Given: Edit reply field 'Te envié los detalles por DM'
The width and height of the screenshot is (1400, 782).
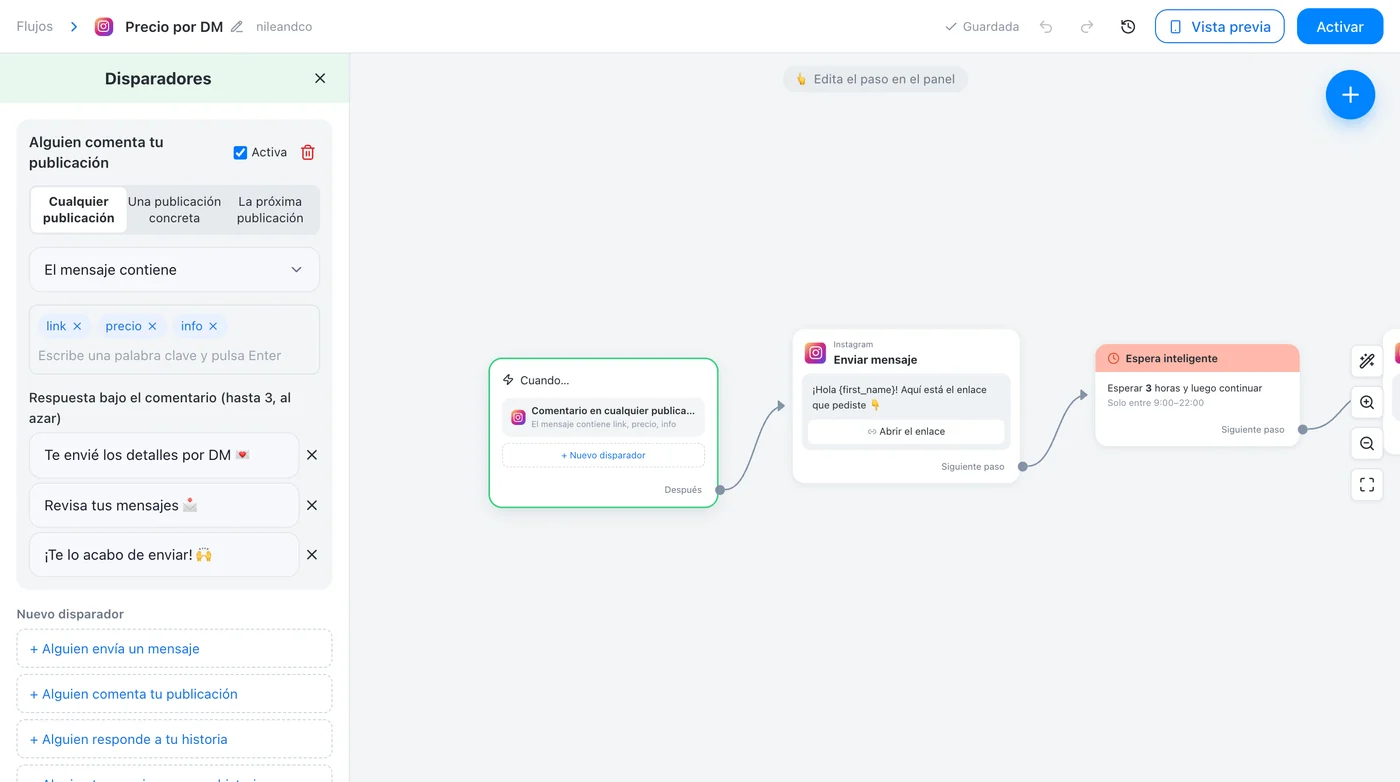Looking at the screenshot, I should 164,455.
